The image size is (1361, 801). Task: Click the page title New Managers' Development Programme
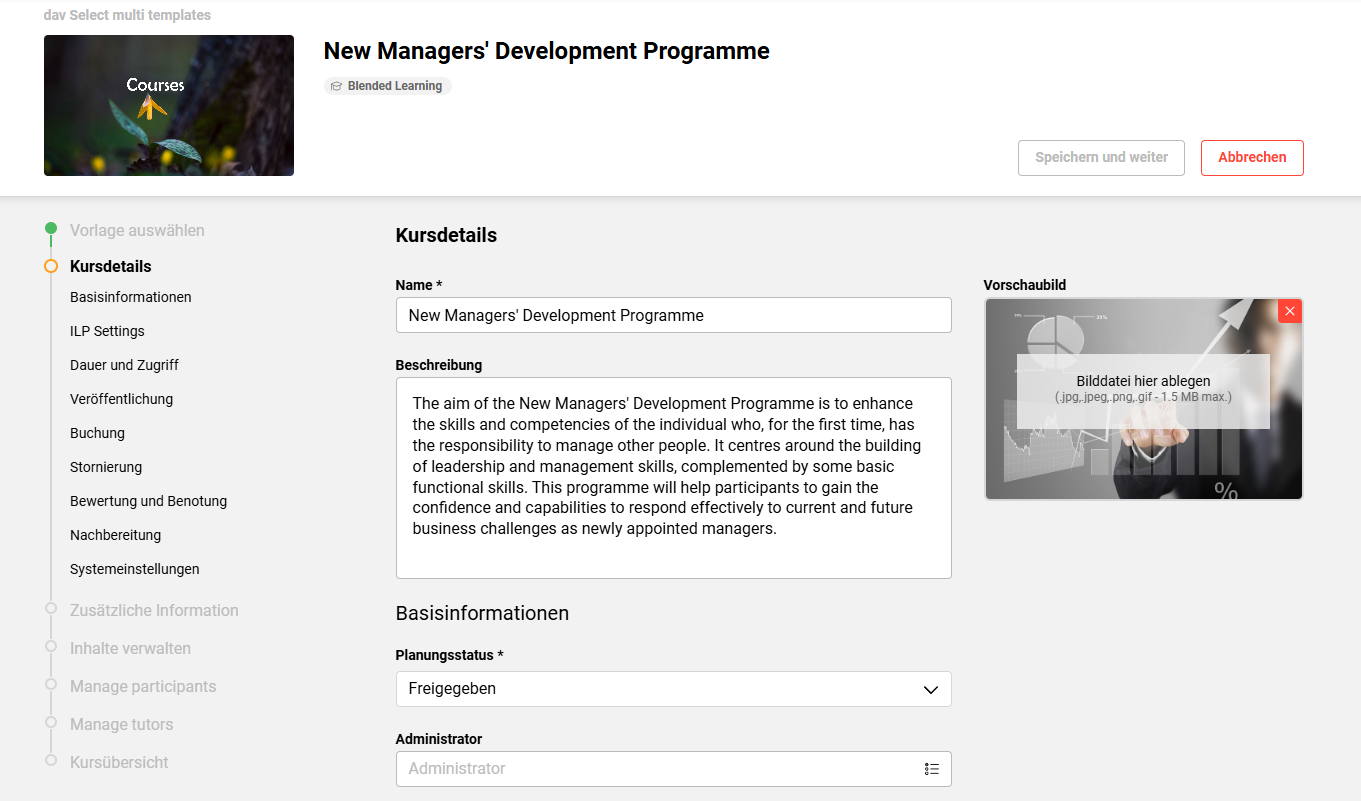tap(547, 51)
